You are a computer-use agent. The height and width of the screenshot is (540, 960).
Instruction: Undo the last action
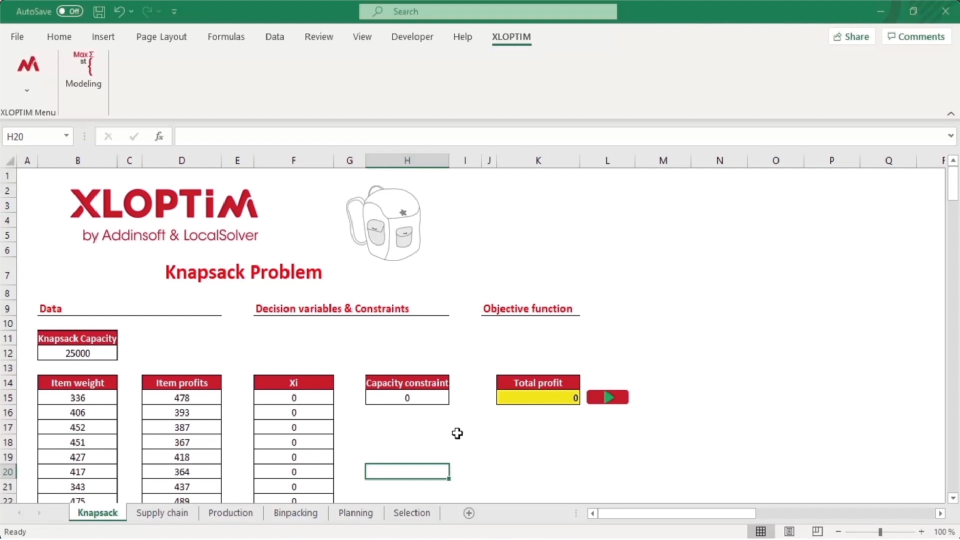119,11
